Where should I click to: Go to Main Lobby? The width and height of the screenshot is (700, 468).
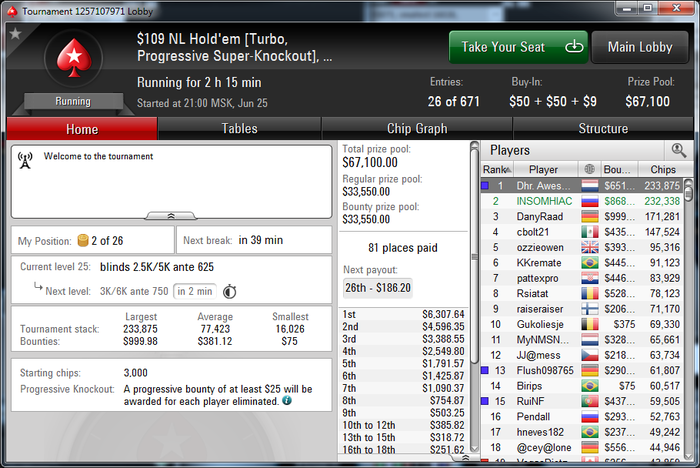(640, 47)
